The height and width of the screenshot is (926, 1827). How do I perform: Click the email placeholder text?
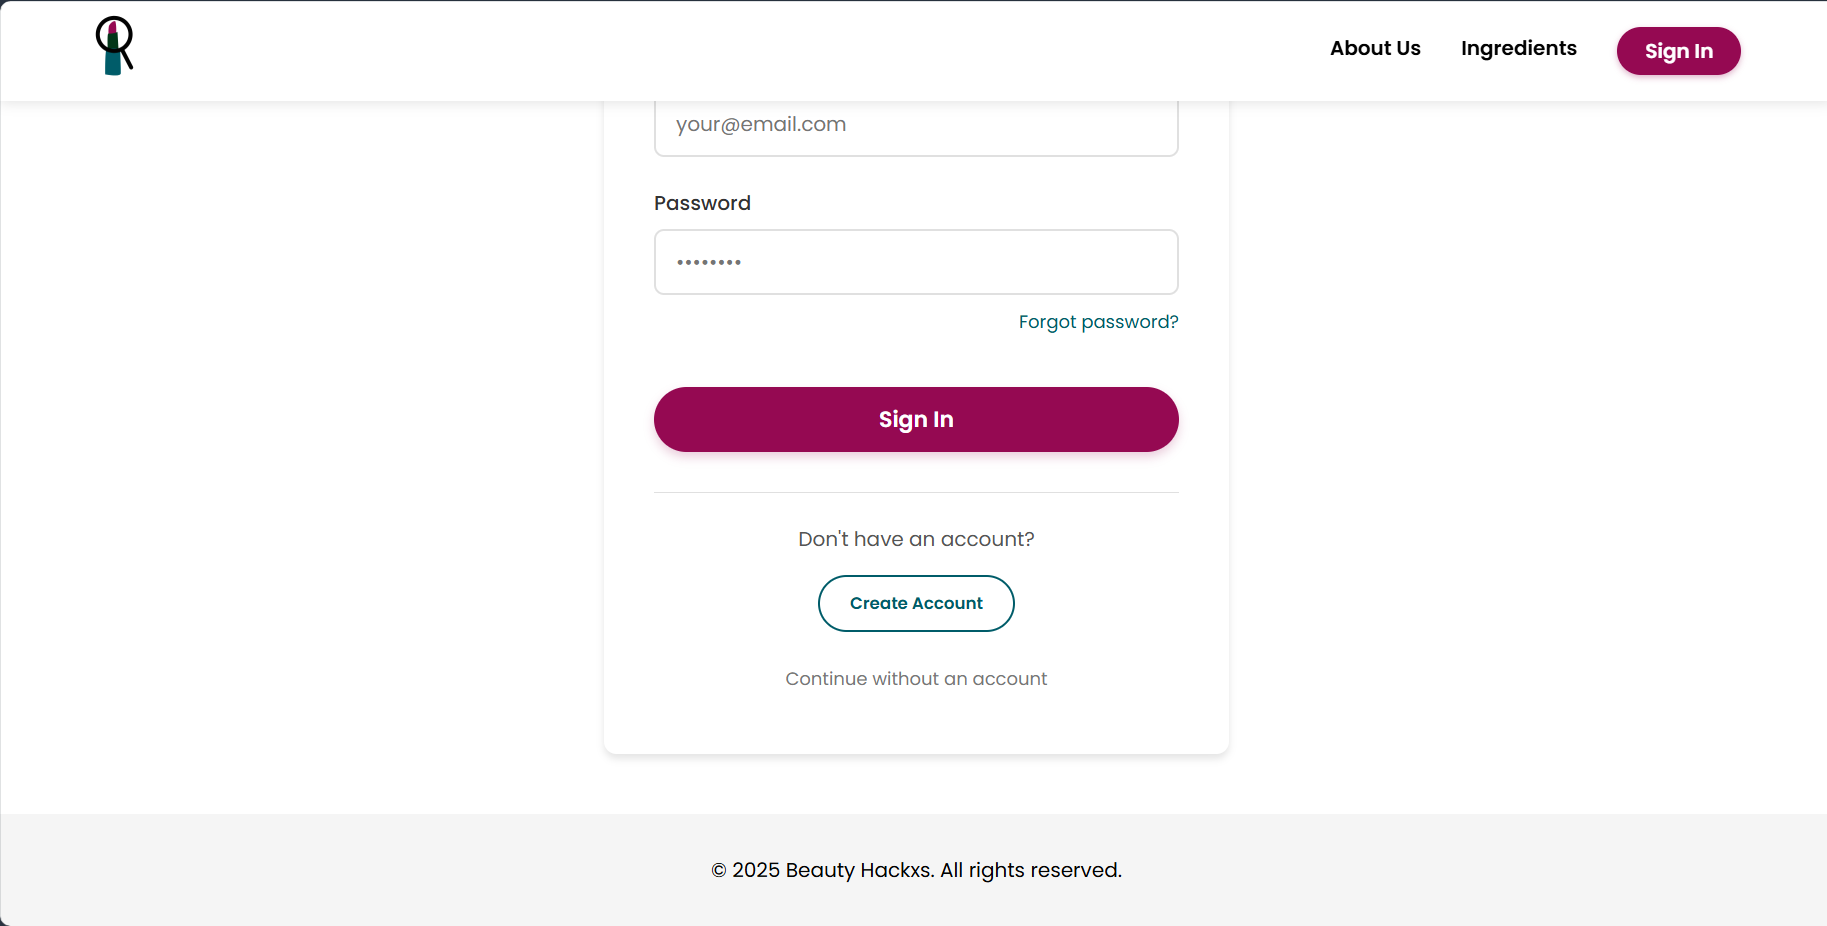click(761, 125)
